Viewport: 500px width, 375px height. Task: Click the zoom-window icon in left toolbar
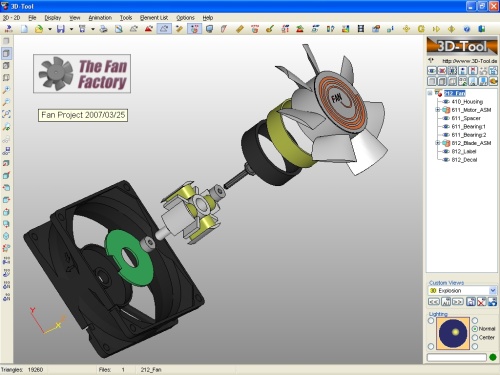point(6,114)
